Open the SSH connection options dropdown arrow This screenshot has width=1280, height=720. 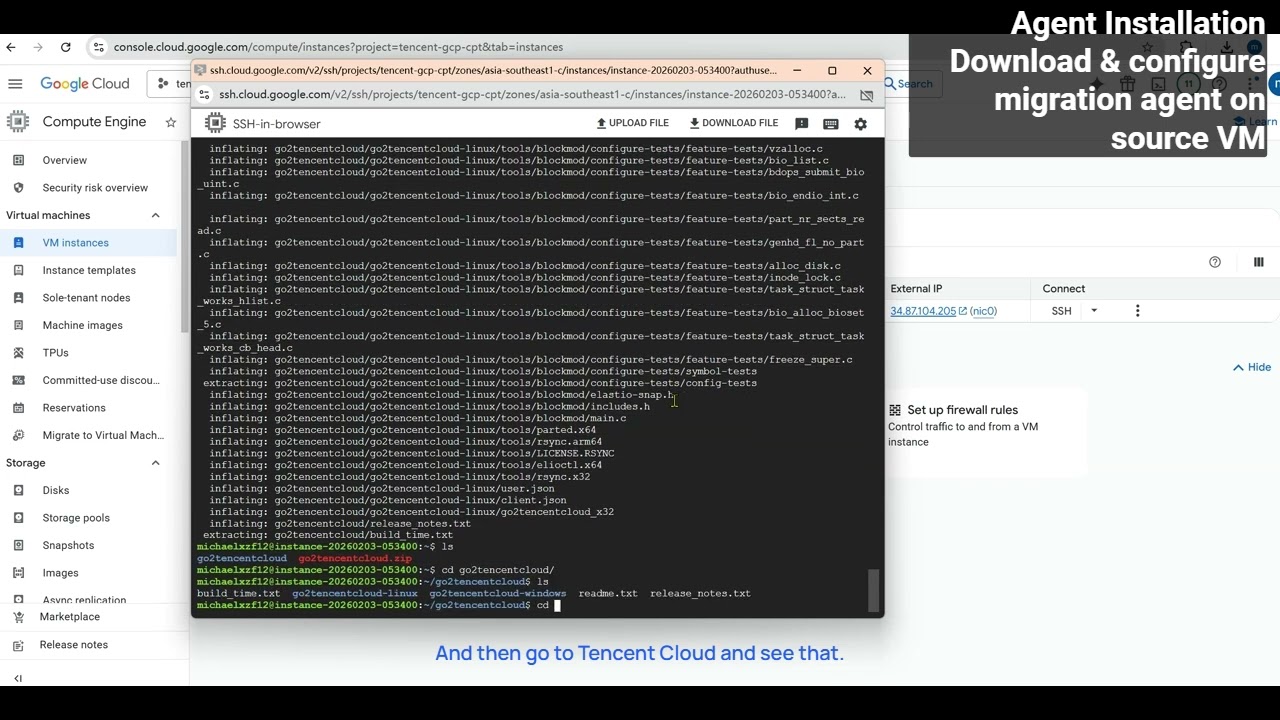pyautogui.click(x=1094, y=311)
